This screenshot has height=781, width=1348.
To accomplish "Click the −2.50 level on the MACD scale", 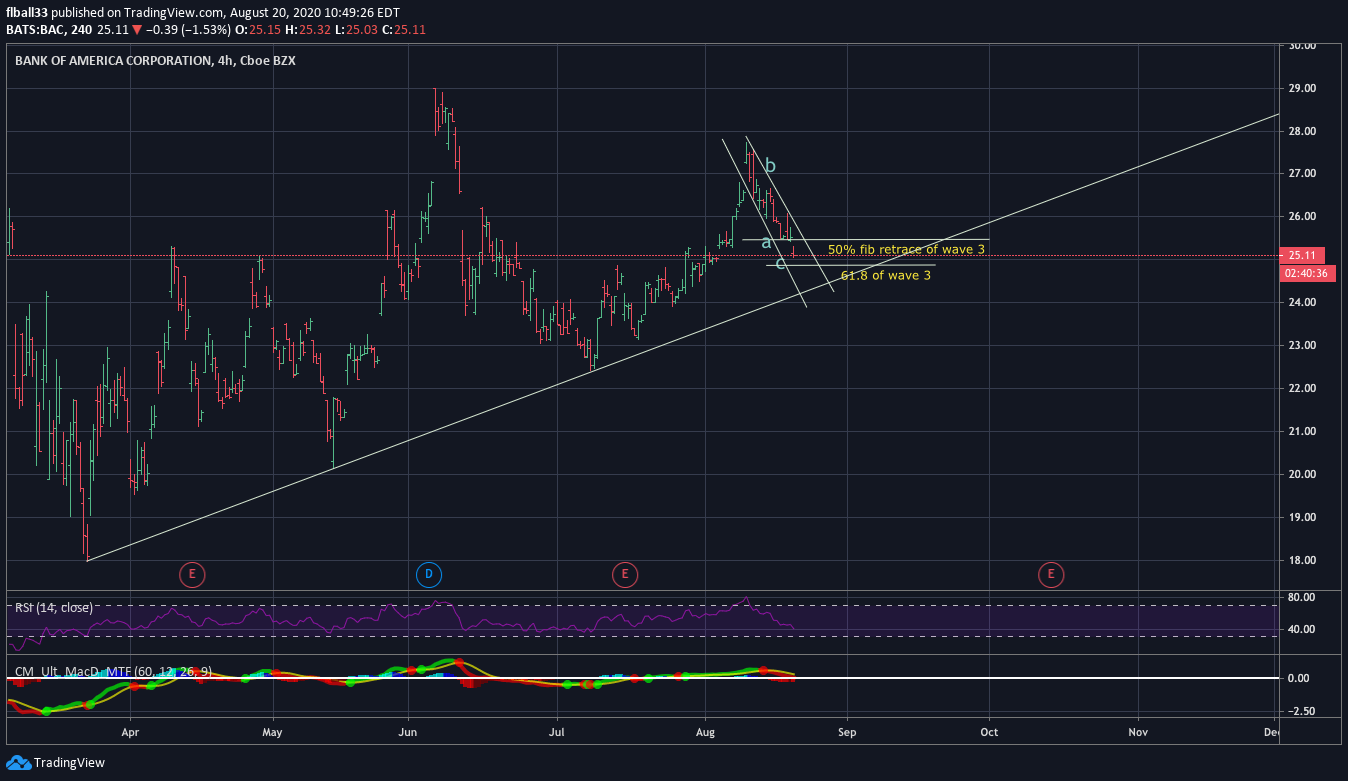I will point(1301,712).
